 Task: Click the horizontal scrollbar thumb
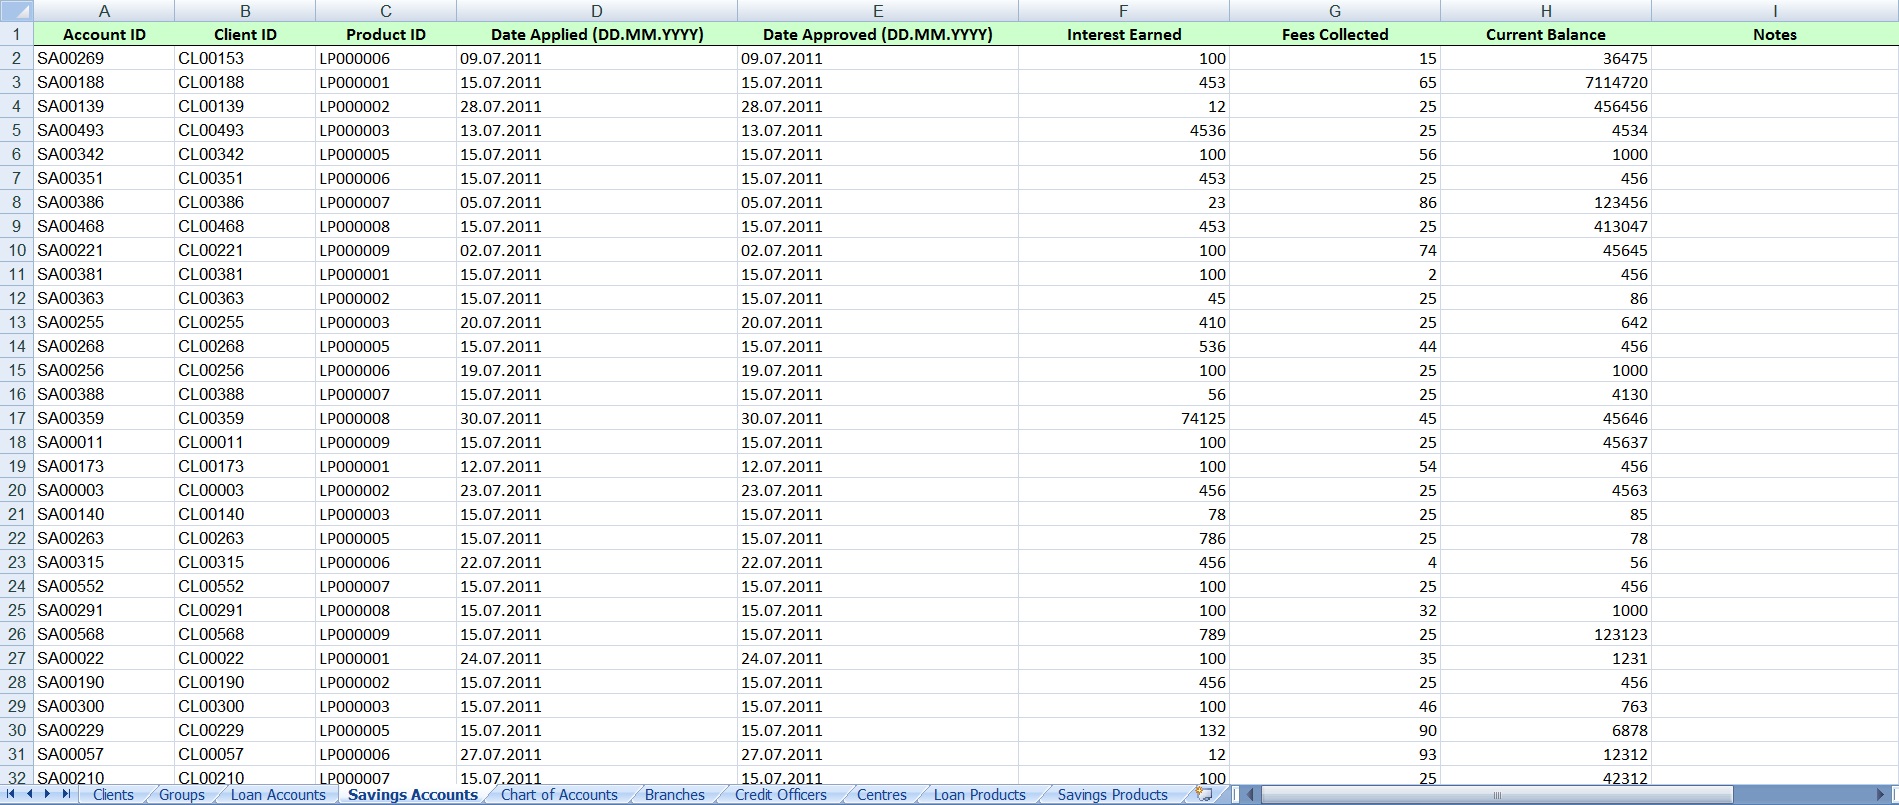click(1496, 795)
